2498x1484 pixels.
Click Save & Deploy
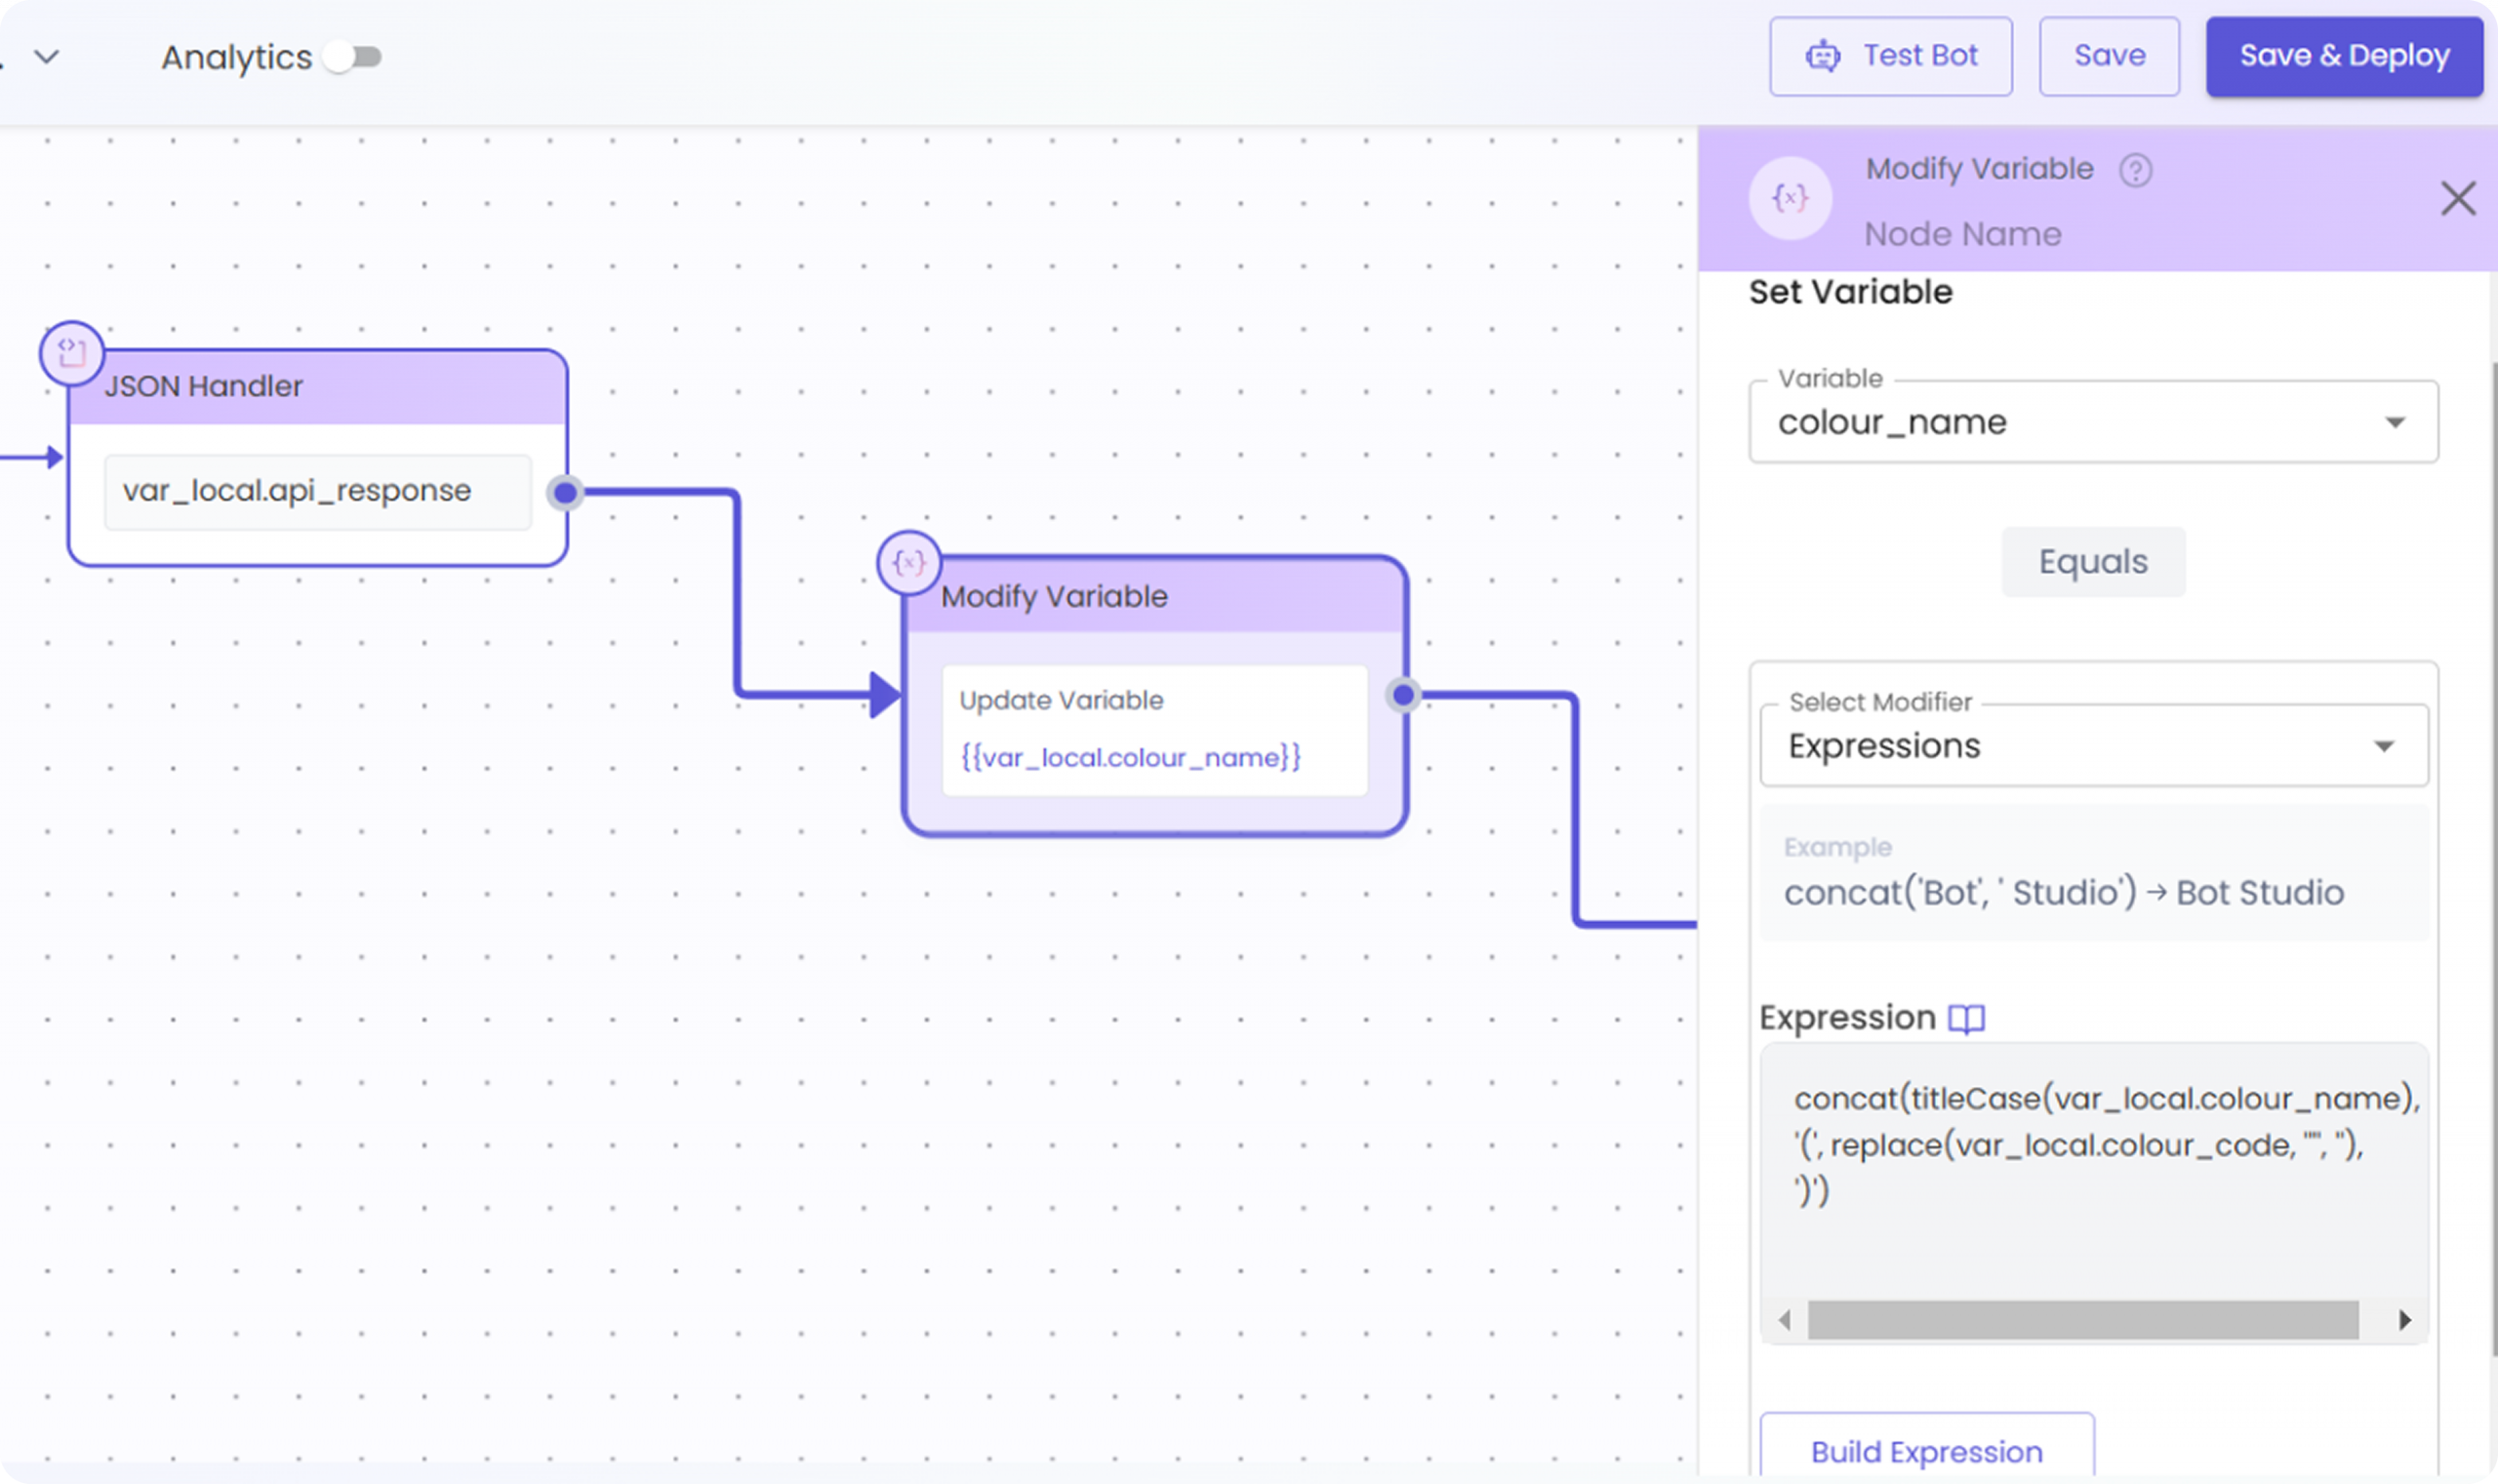point(2344,56)
